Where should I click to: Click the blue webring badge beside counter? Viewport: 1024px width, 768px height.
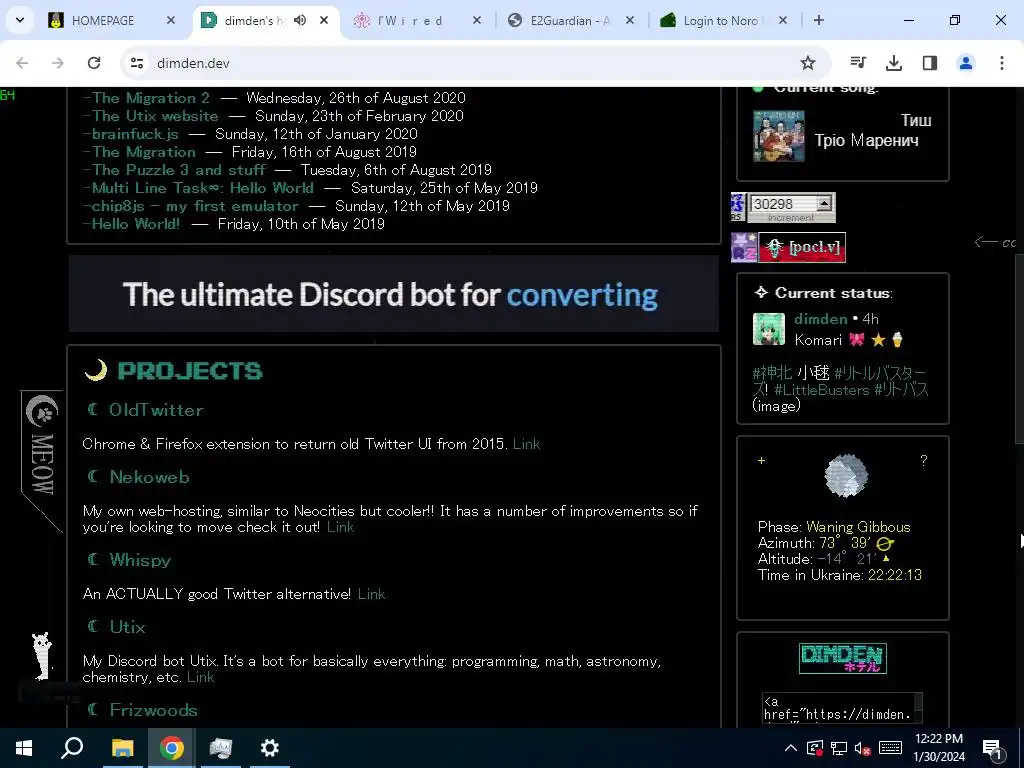(x=738, y=207)
